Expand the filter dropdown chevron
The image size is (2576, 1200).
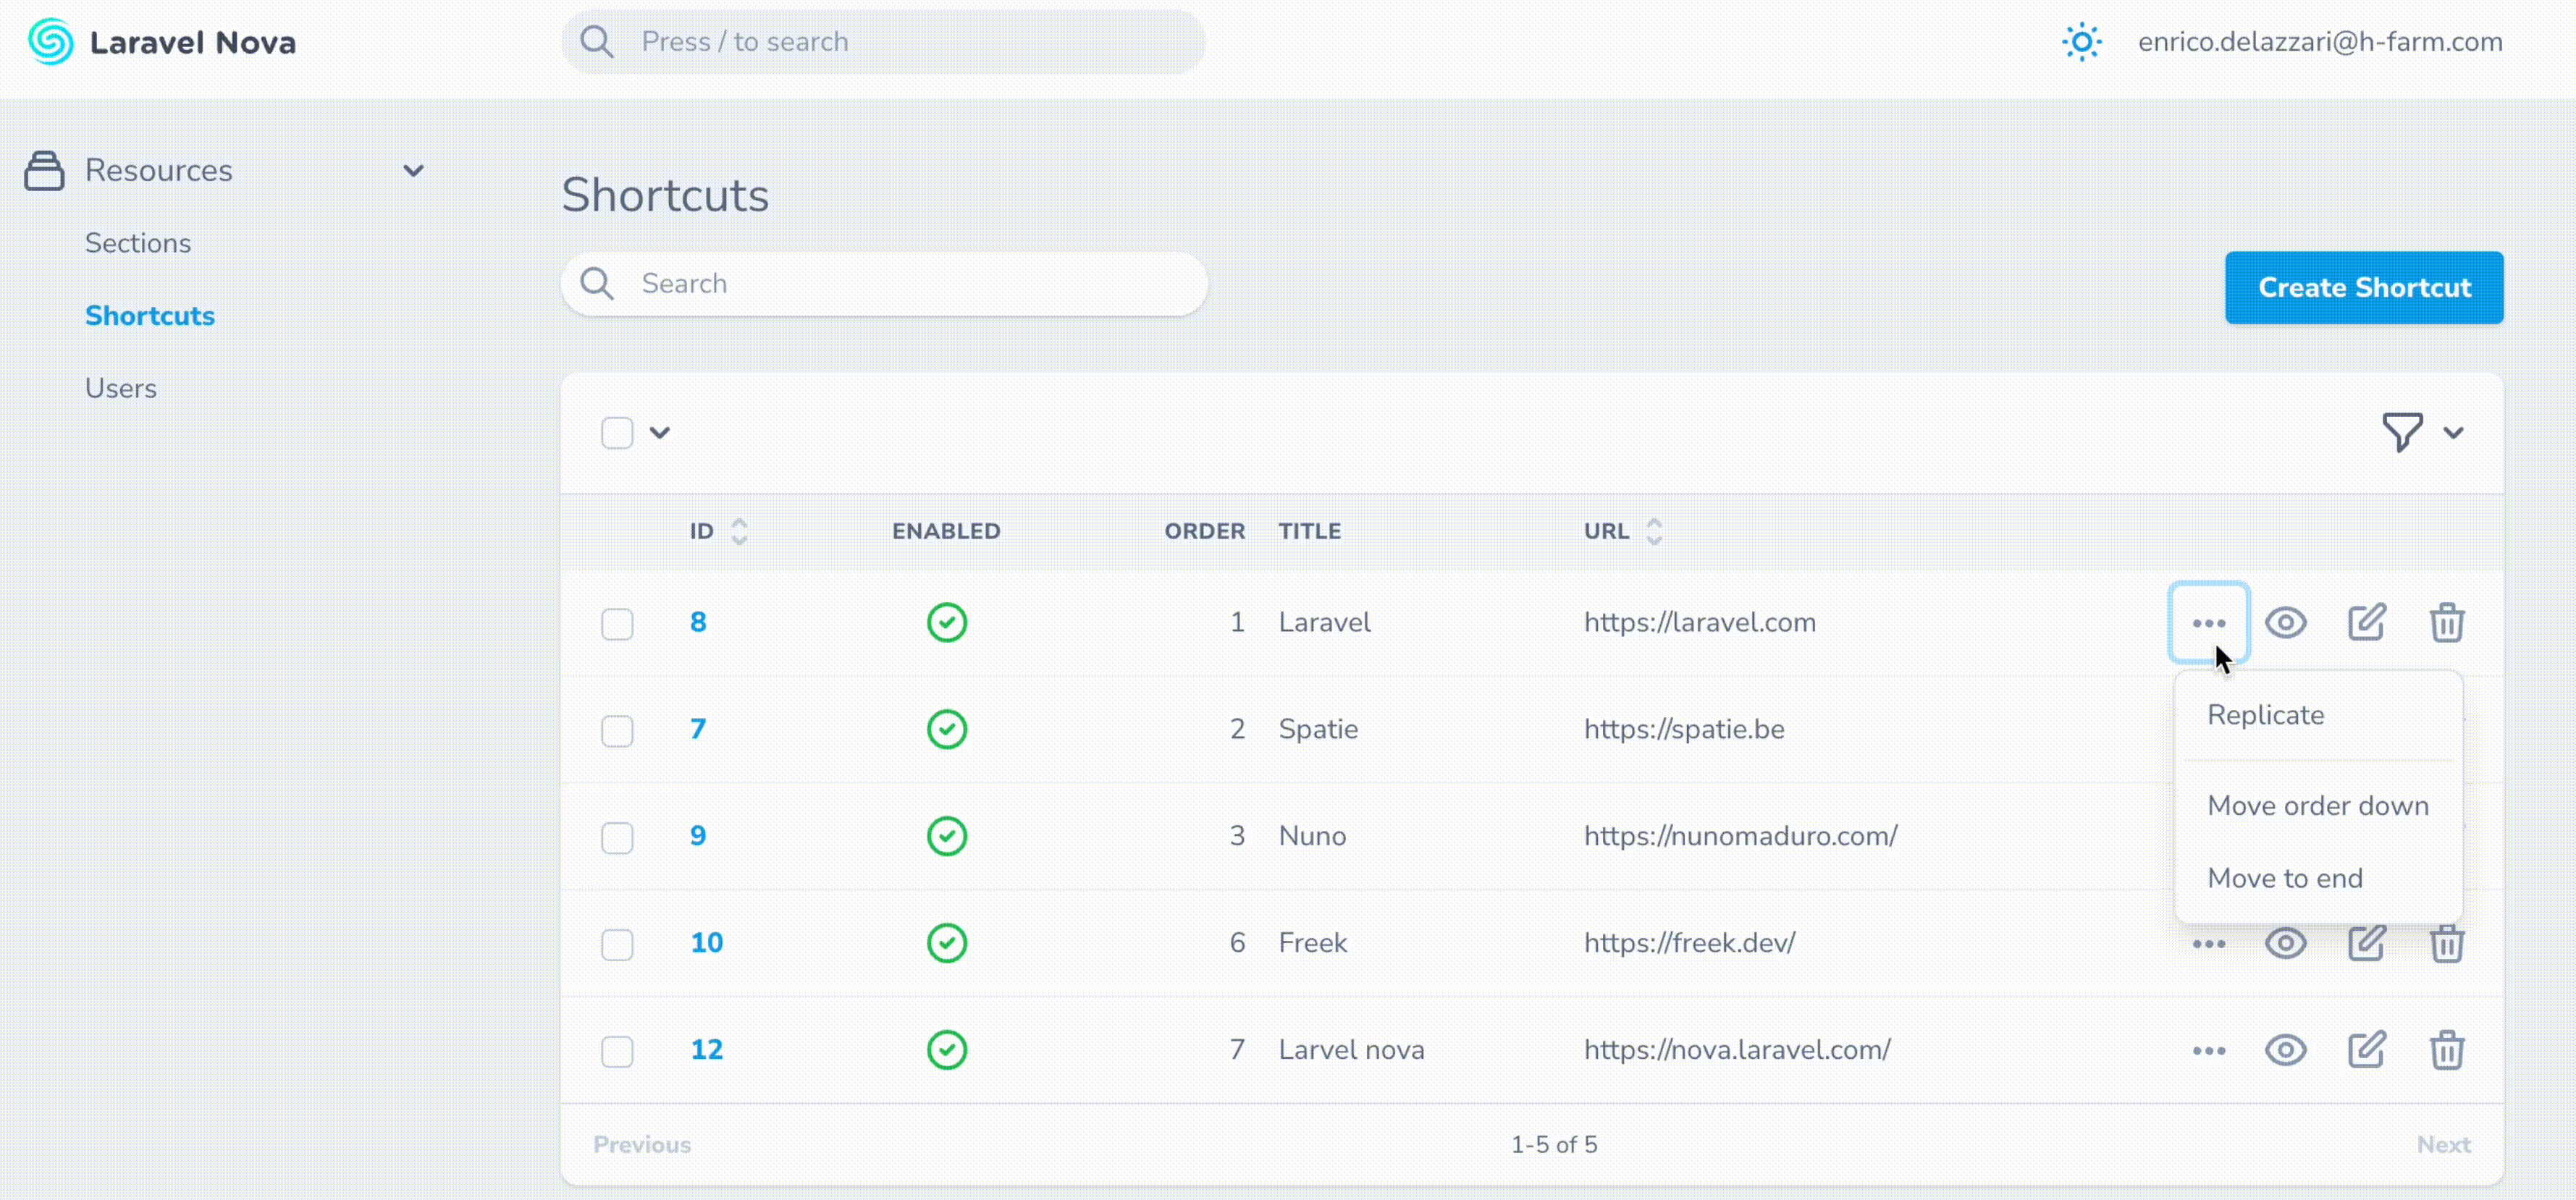click(2453, 433)
